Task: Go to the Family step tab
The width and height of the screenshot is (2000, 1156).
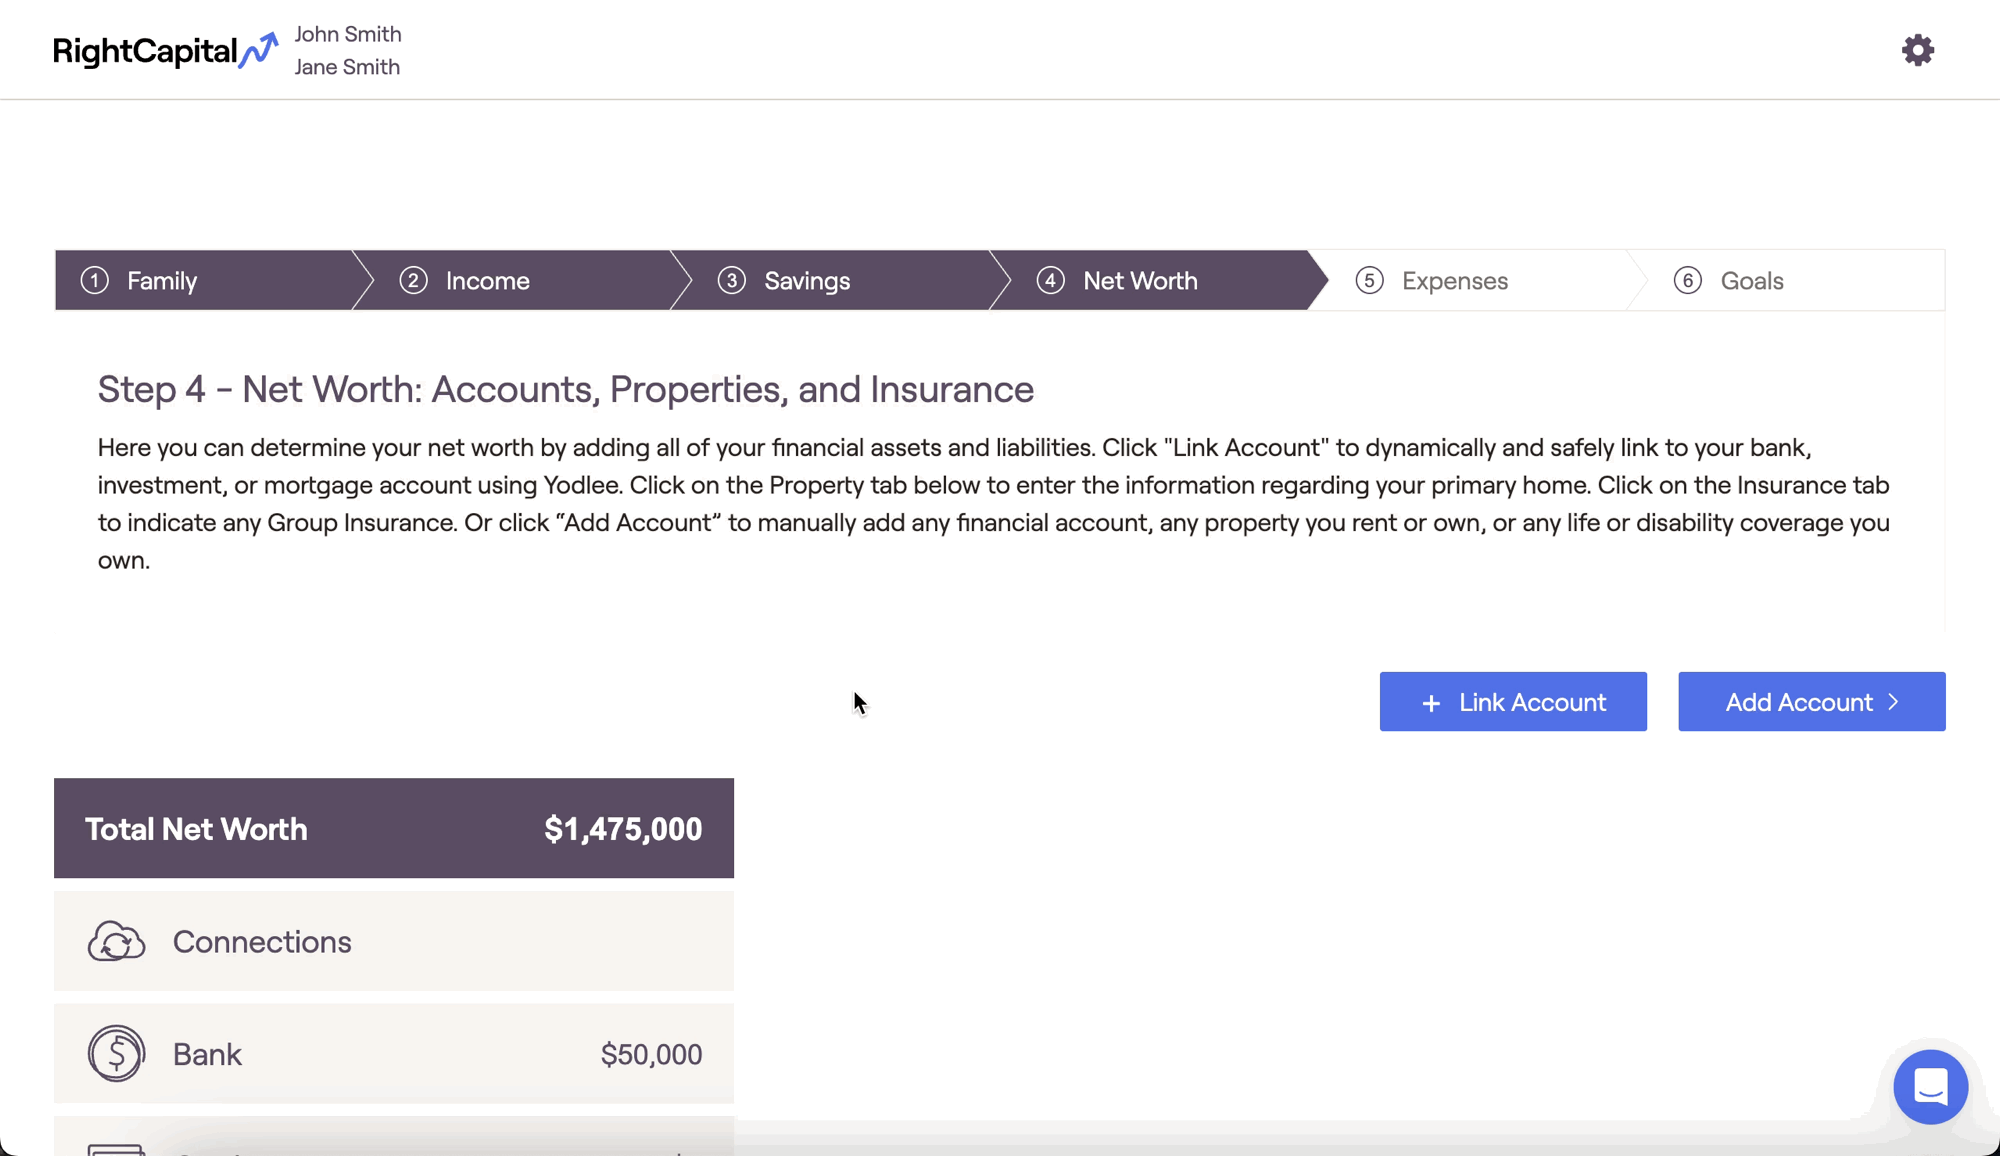Action: pyautogui.click(x=204, y=280)
